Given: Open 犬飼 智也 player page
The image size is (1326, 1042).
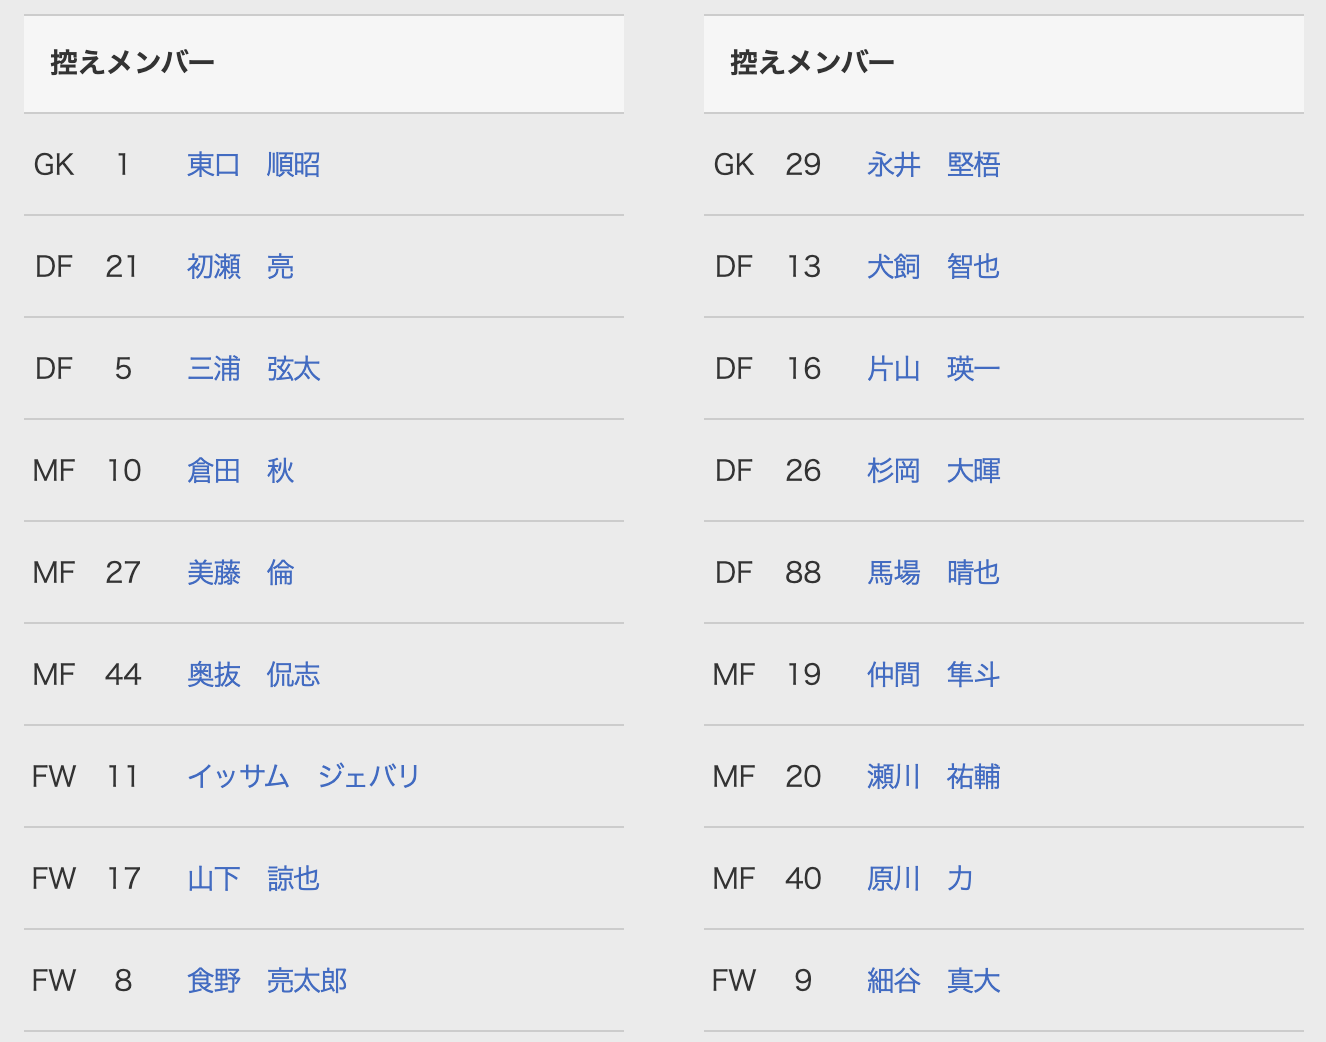Looking at the screenshot, I should tap(933, 267).
